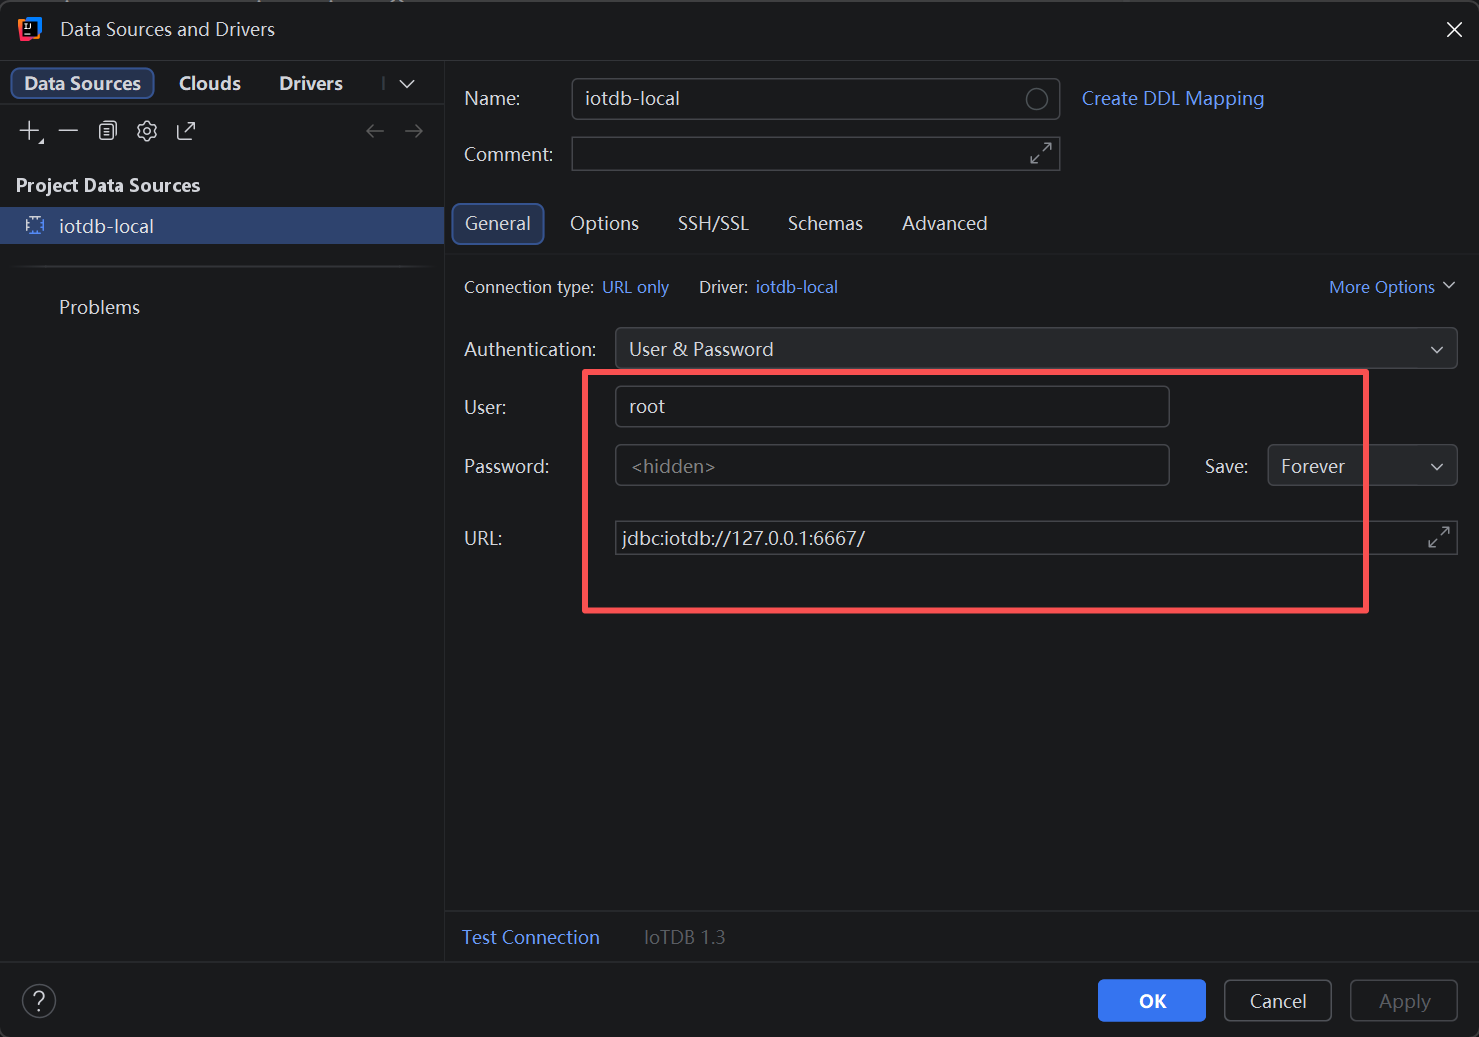This screenshot has width=1479, height=1037.
Task: Close the Data Sources and Drivers dialog
Action: pyautogui.click(x=1454, y=30)
